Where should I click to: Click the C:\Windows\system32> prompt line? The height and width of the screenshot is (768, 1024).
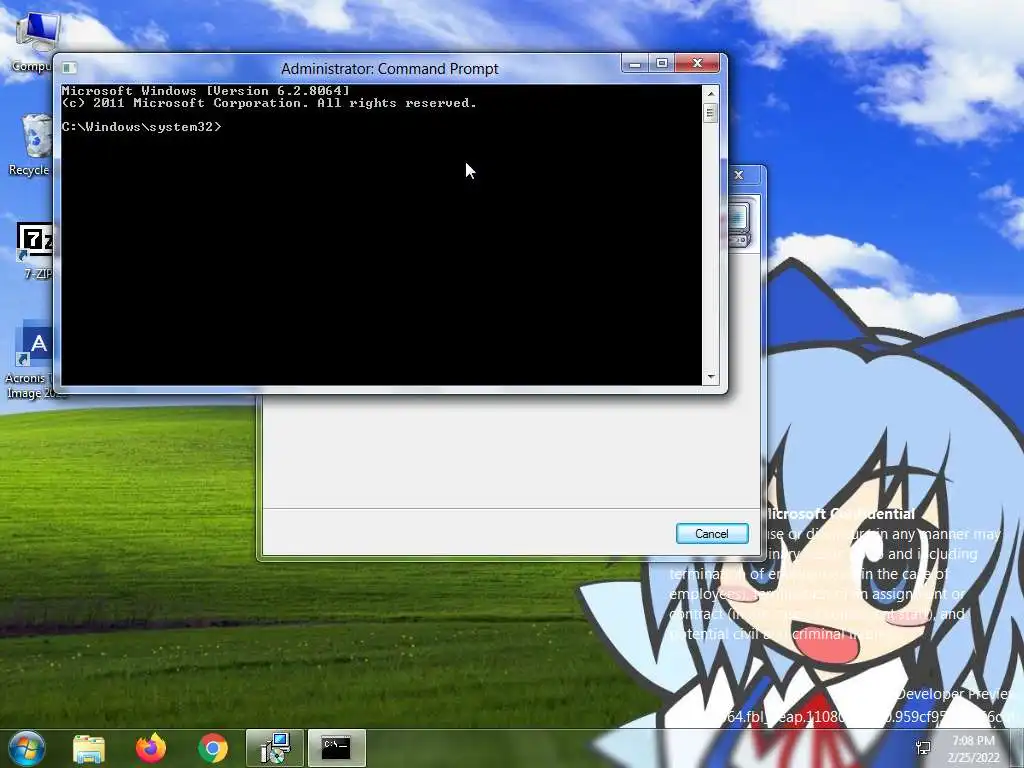(141, 127)
